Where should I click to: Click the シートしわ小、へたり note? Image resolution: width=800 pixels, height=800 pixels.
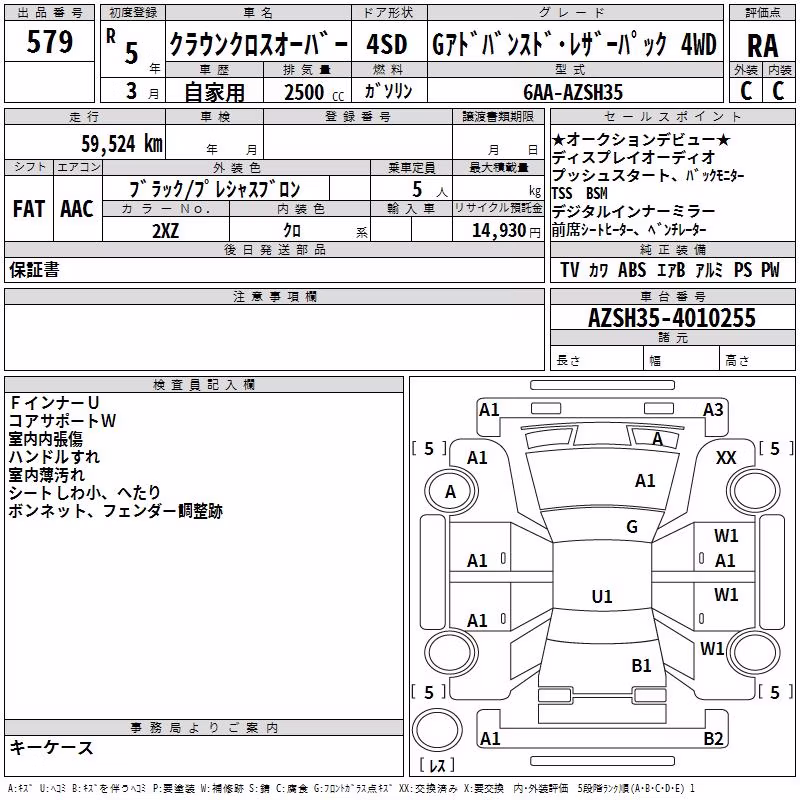click(x=85, y=492)
